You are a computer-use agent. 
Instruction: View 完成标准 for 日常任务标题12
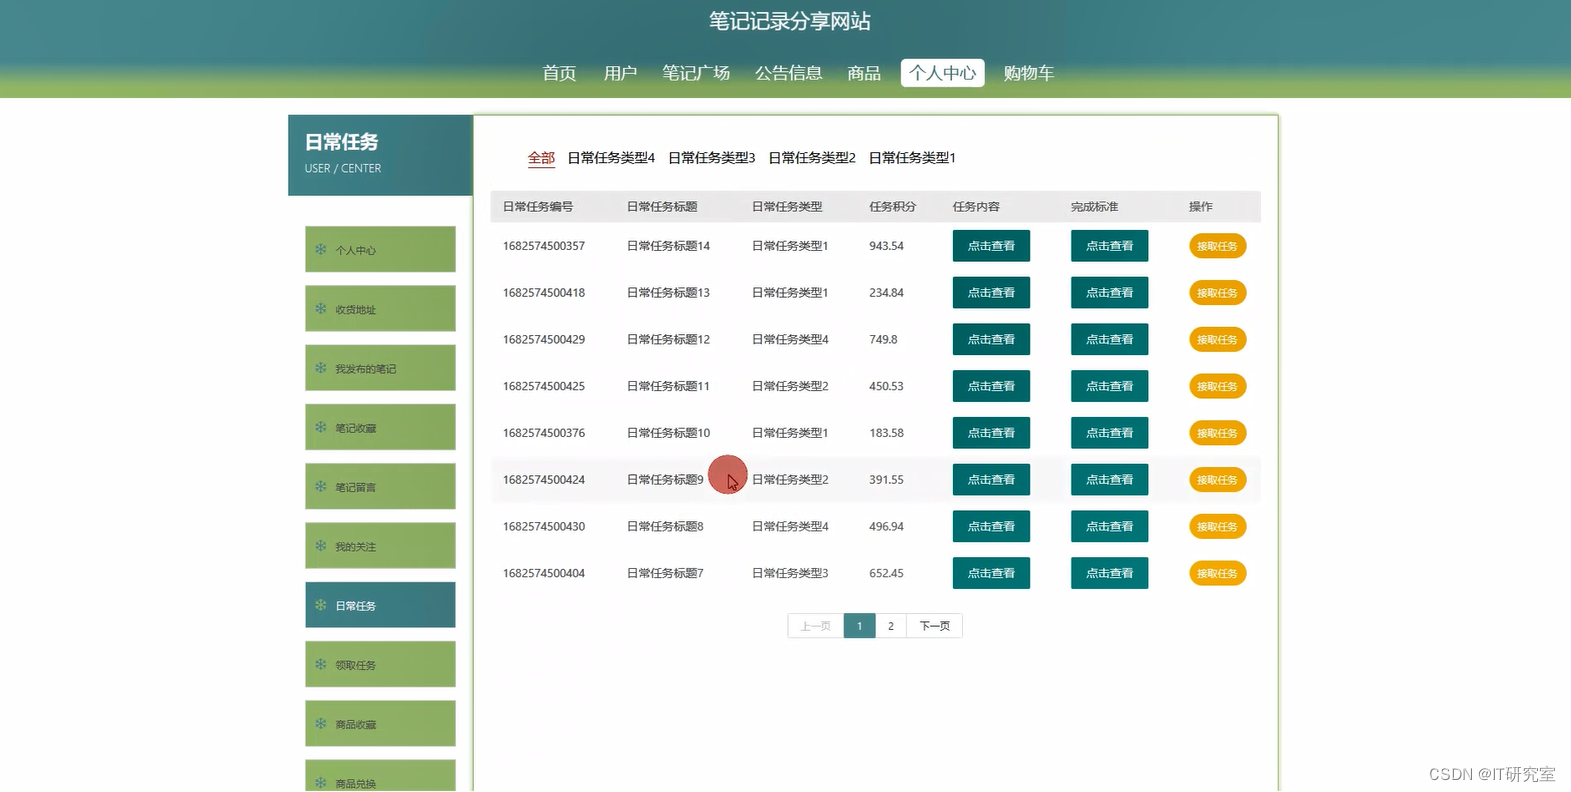(x=1110, y=339)
